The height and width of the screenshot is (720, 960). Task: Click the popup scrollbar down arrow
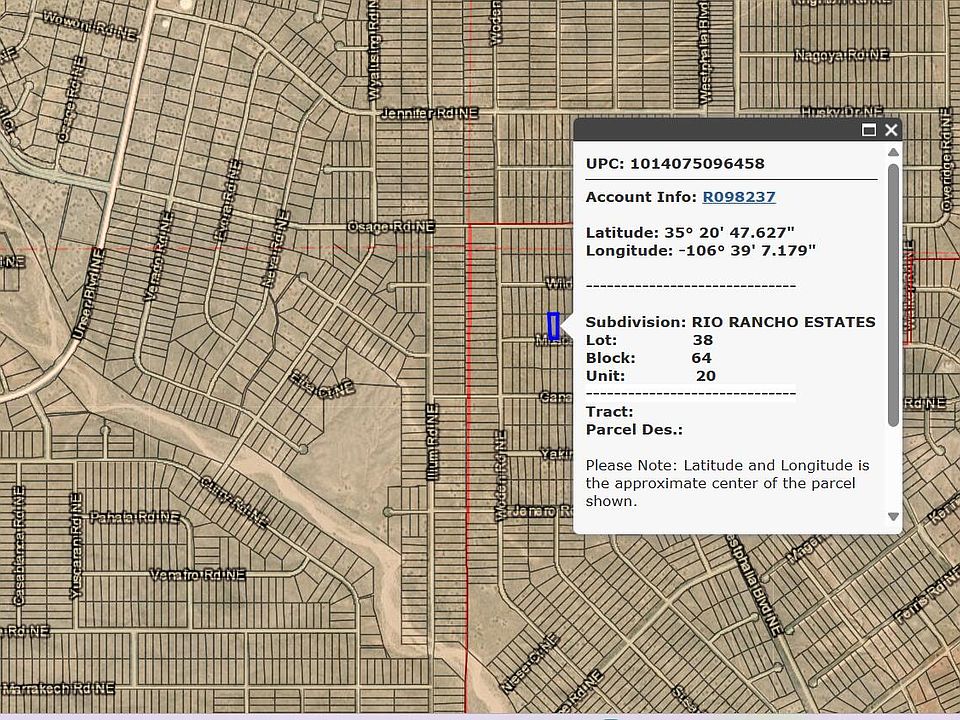(x=893, y=516)
